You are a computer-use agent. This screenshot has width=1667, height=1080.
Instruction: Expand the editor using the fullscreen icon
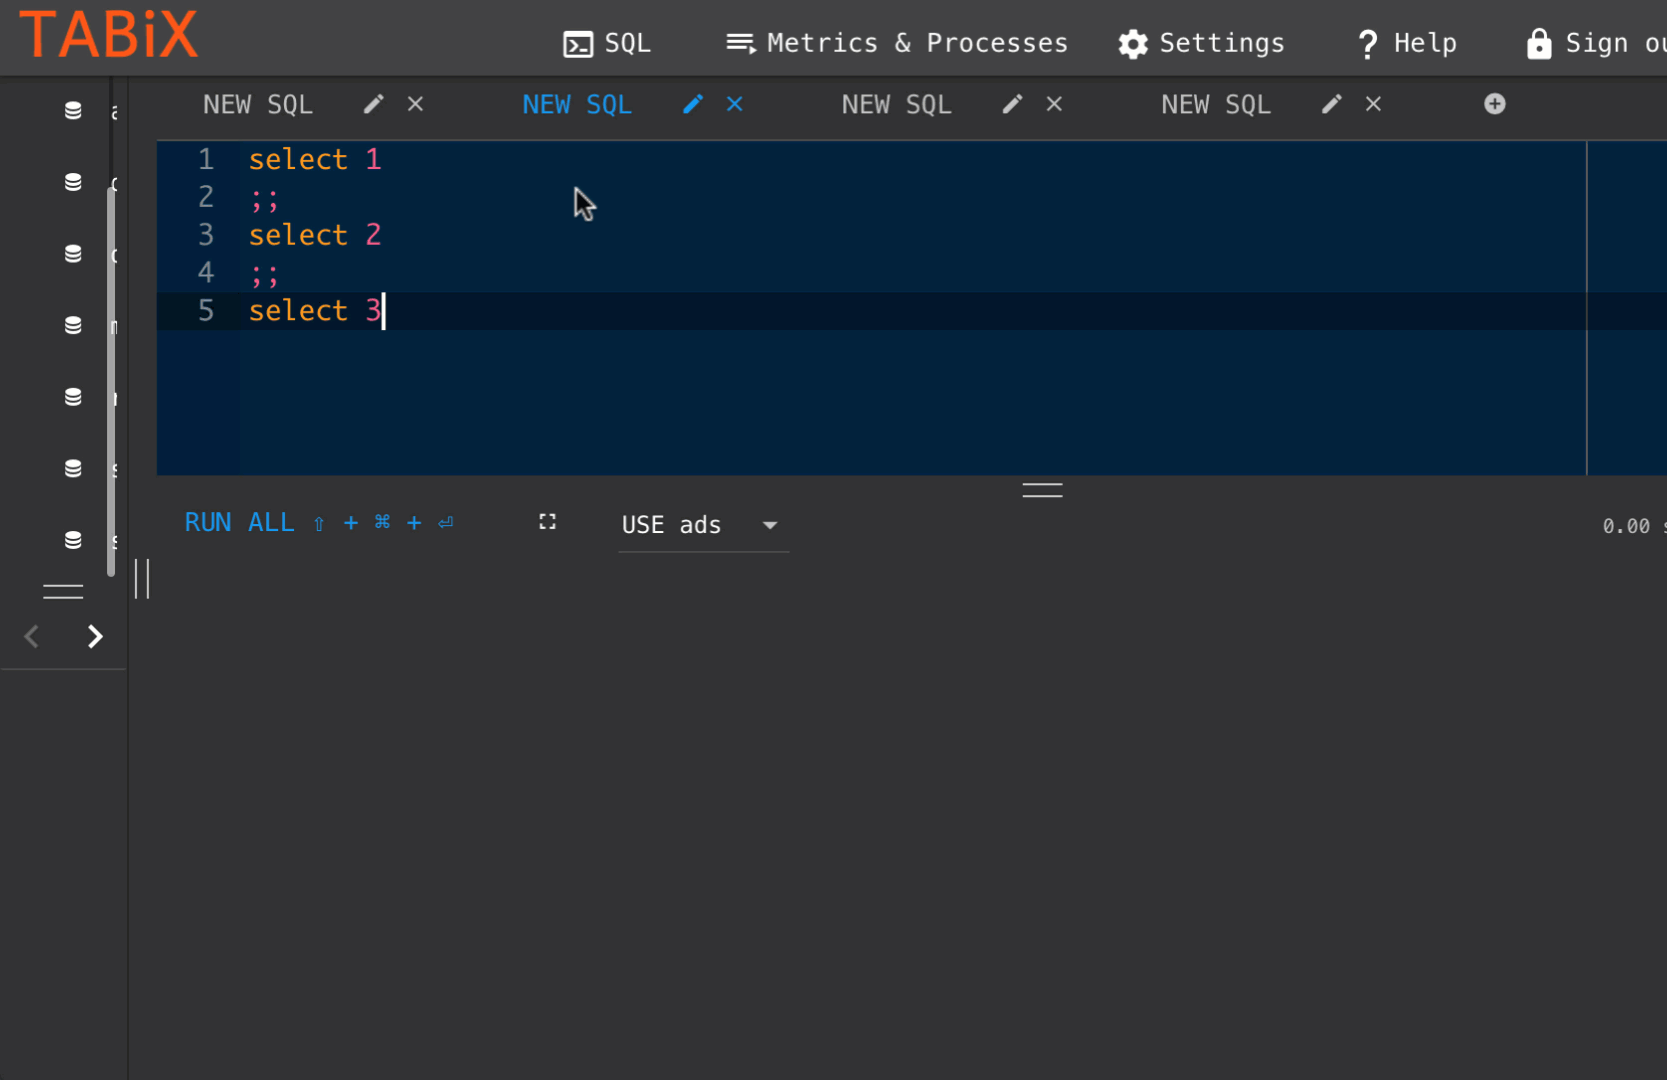[546, 521]
